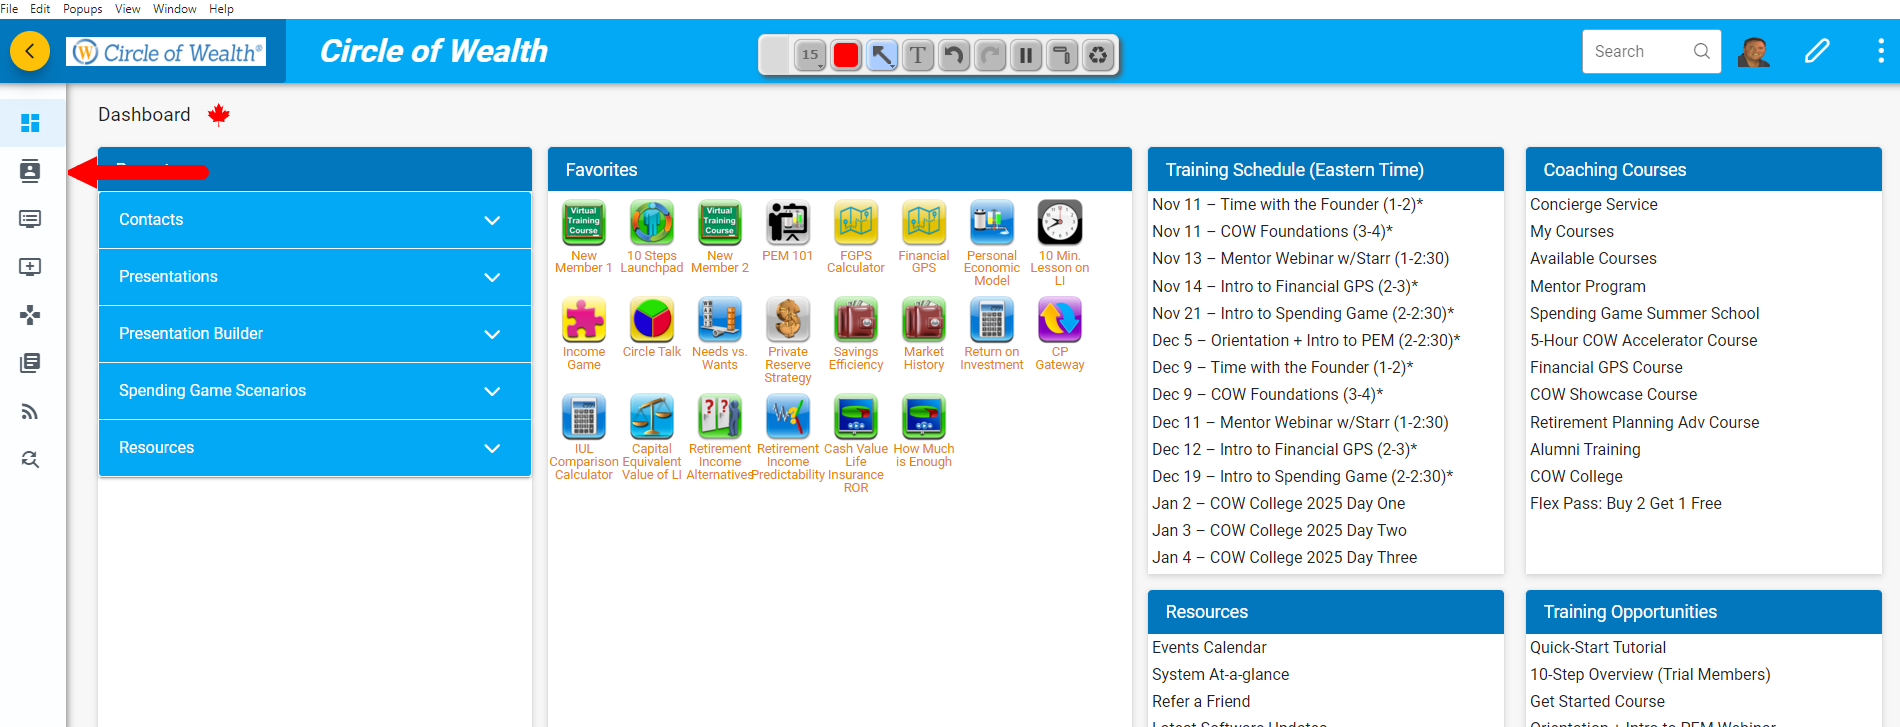
Task: Open the 10 Steps Launchpad favorite
Action: 652,237
